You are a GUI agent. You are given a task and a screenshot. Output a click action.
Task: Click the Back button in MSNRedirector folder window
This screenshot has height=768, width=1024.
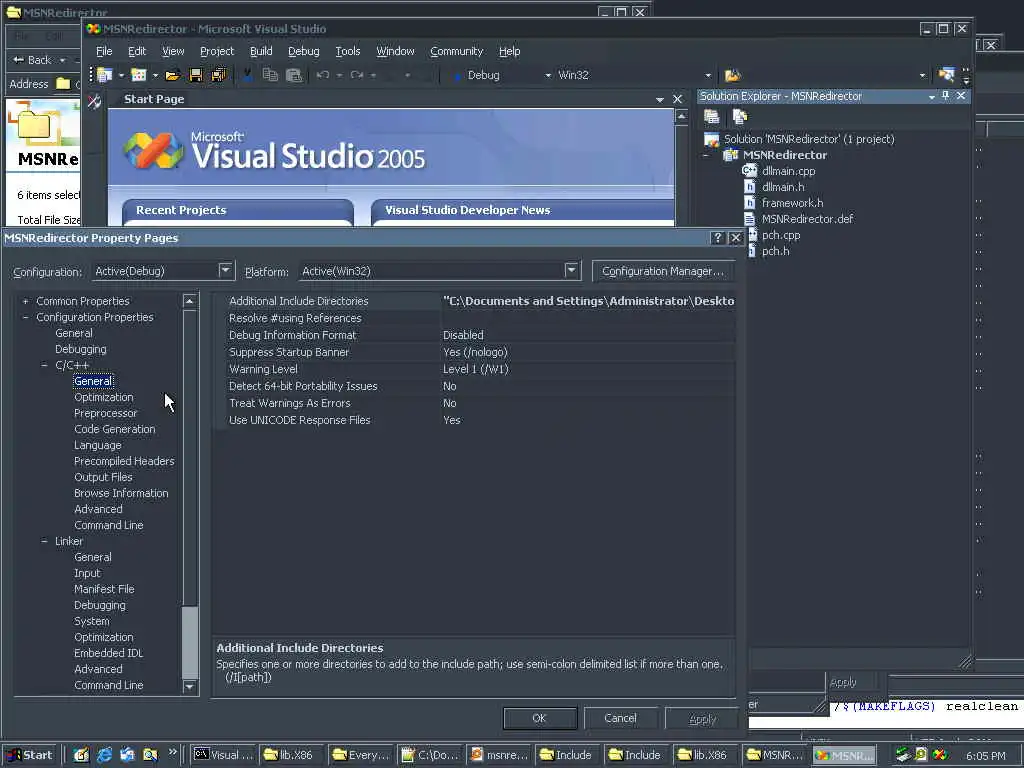pyautogui.click(x=33, y=60)
